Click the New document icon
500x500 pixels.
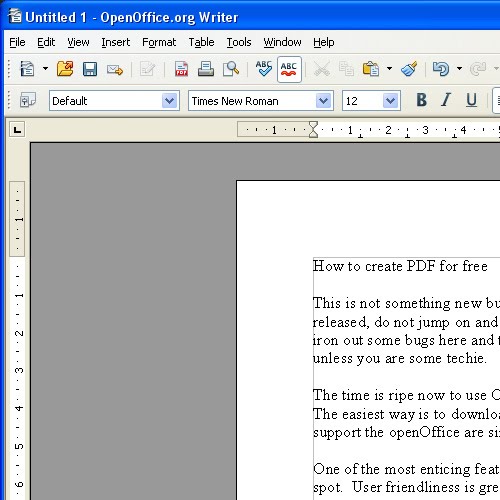27,69
